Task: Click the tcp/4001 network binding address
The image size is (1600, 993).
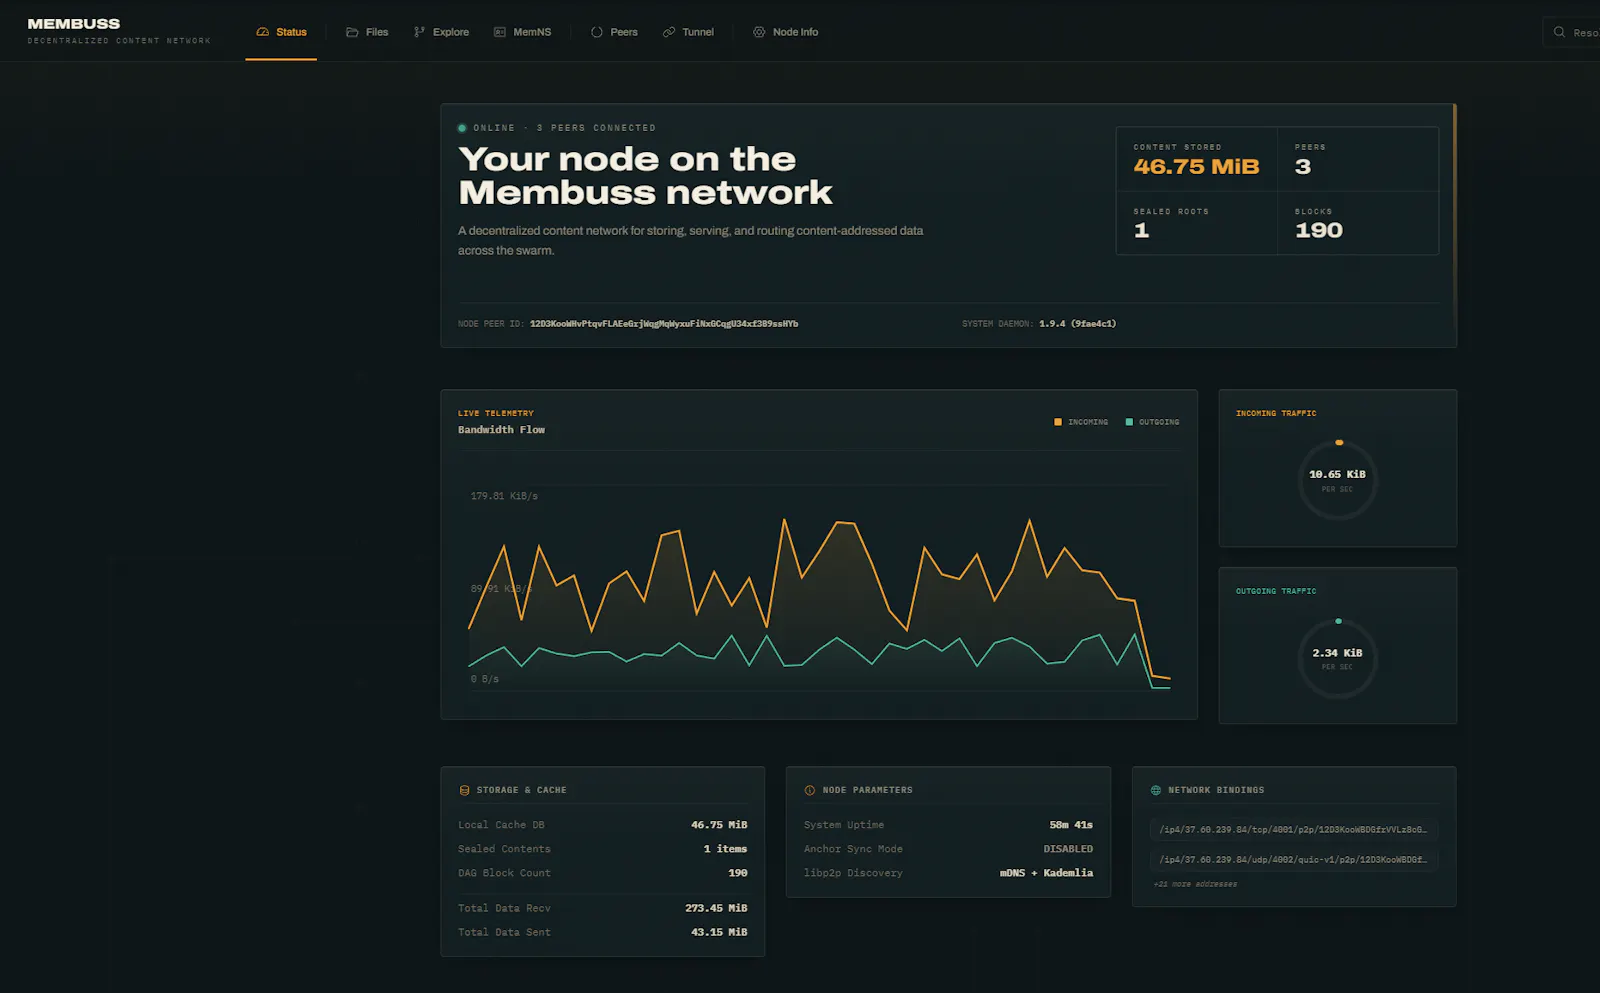Action: [1293, 829]
